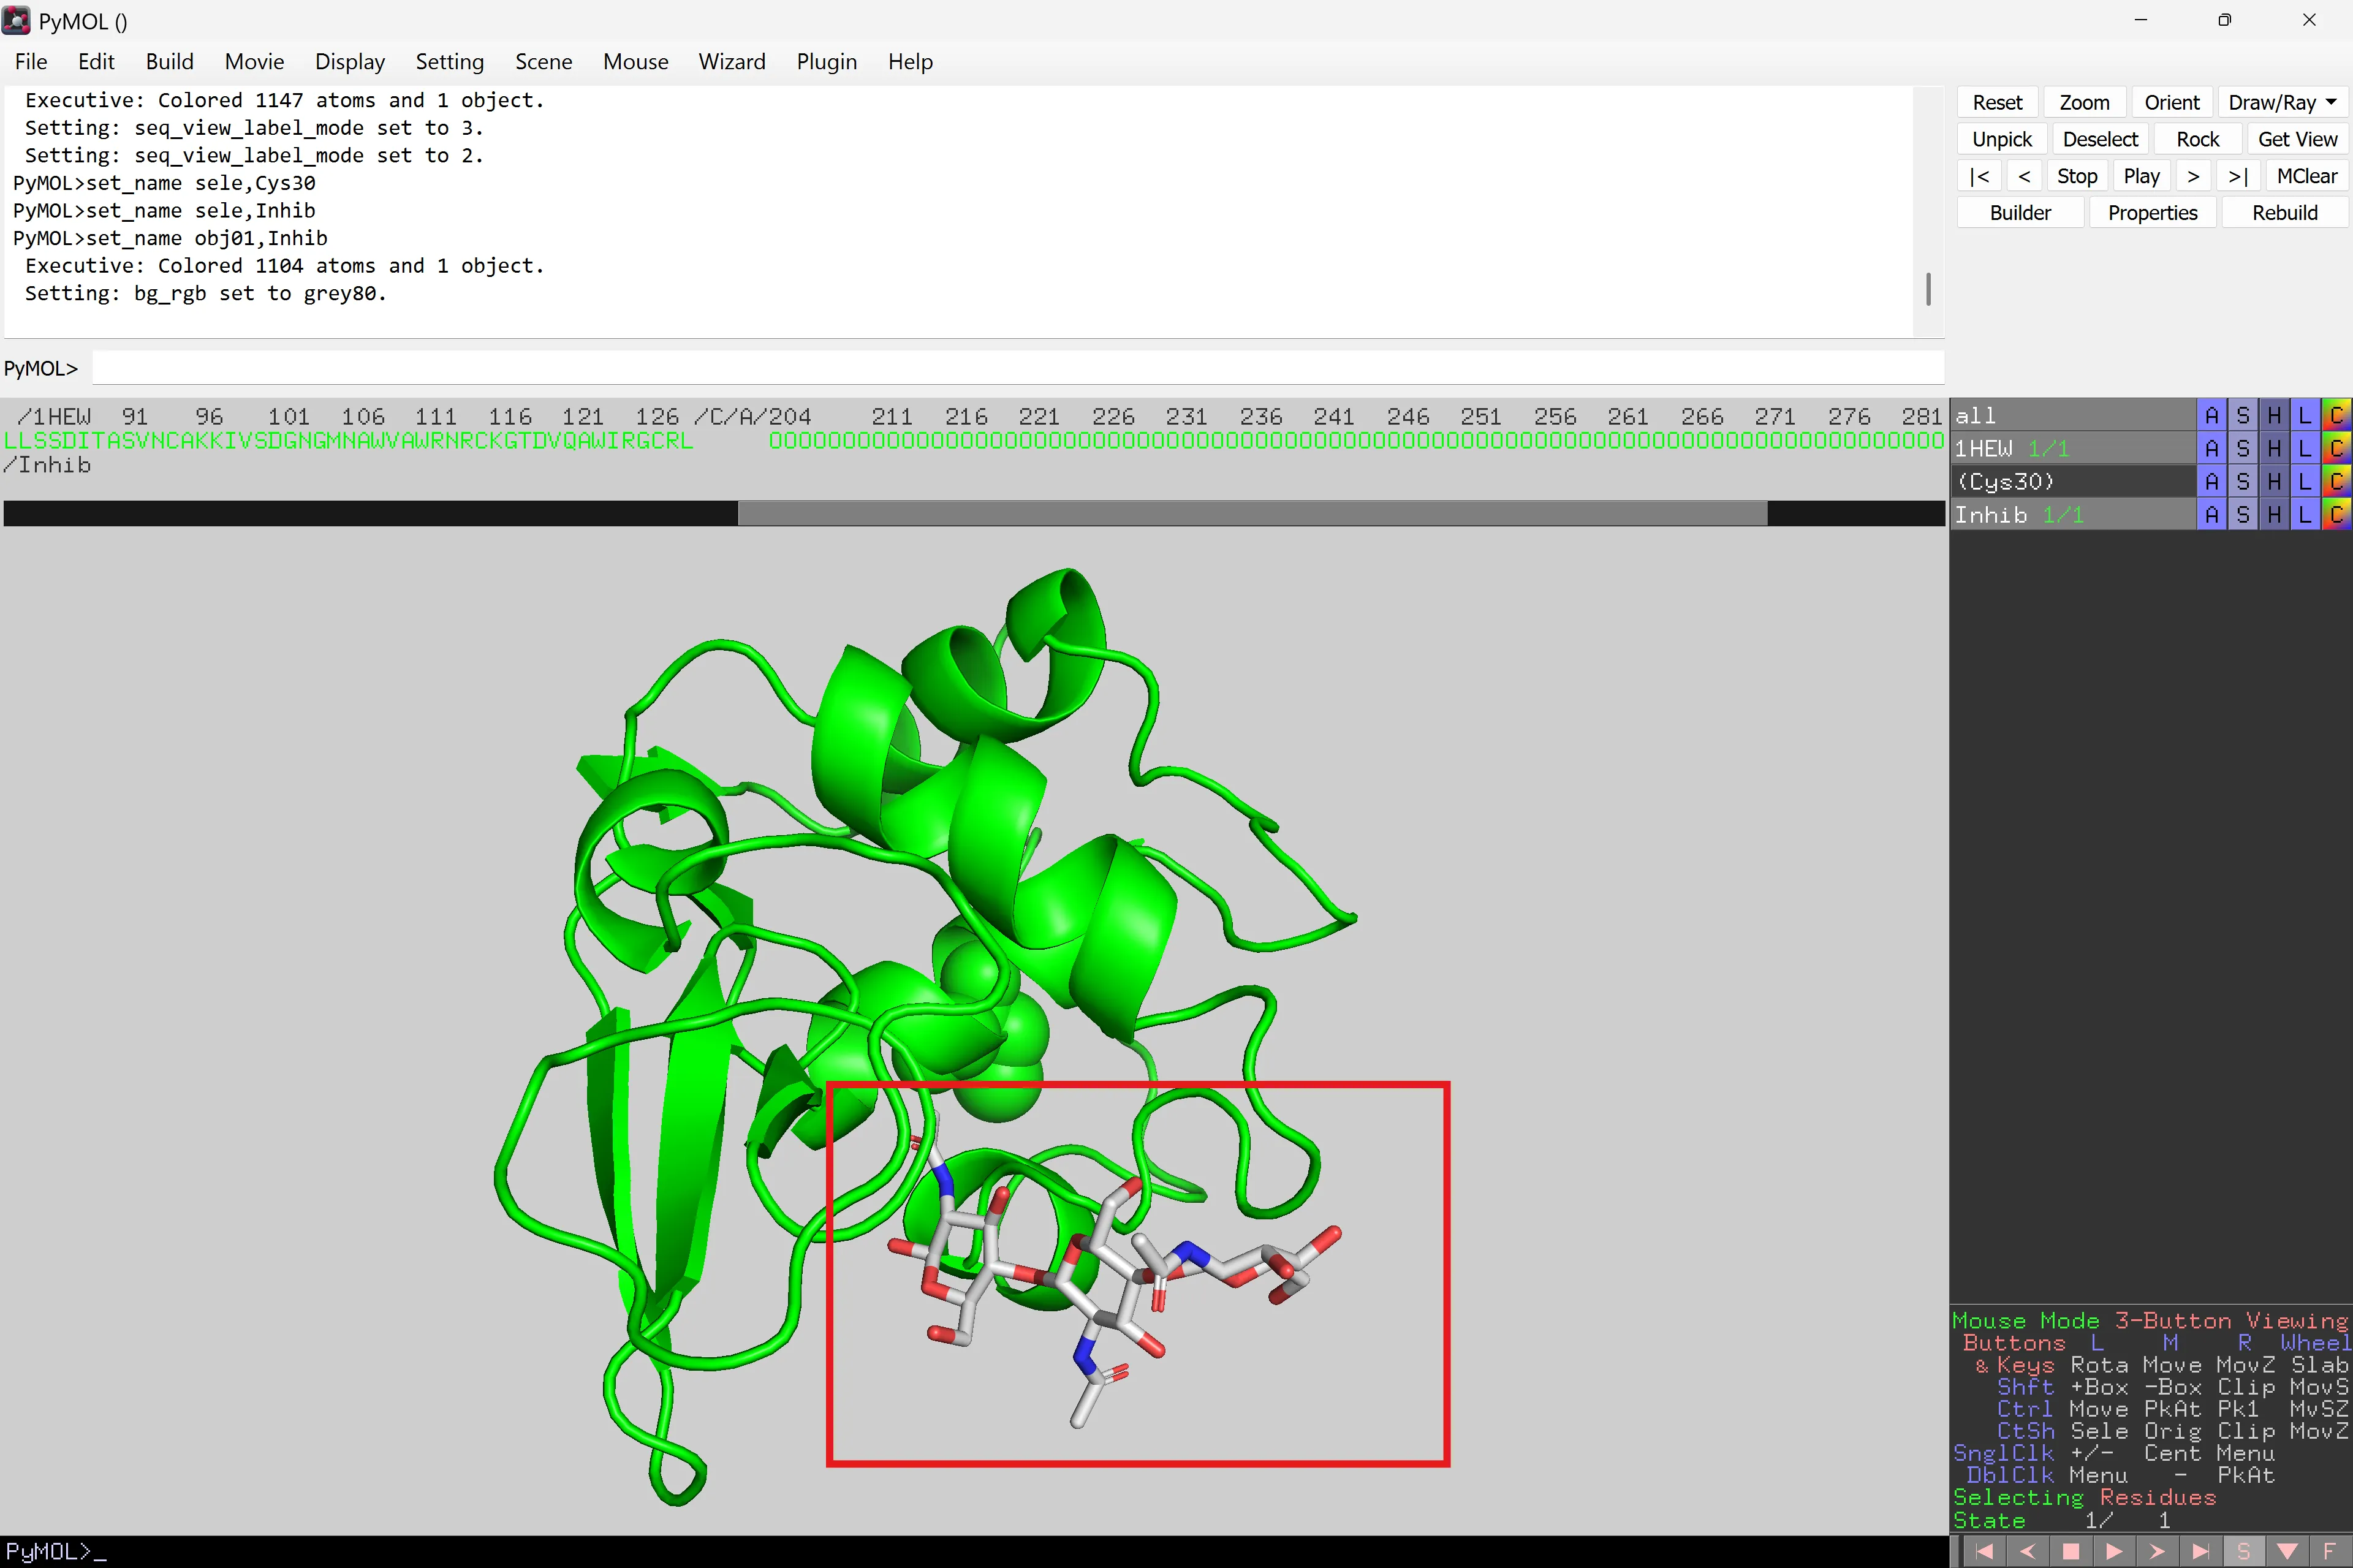Open Hide menu for Cys30 selection
The height and width of the screenshot is (1568, 2353).
(x=2274, y=482)
